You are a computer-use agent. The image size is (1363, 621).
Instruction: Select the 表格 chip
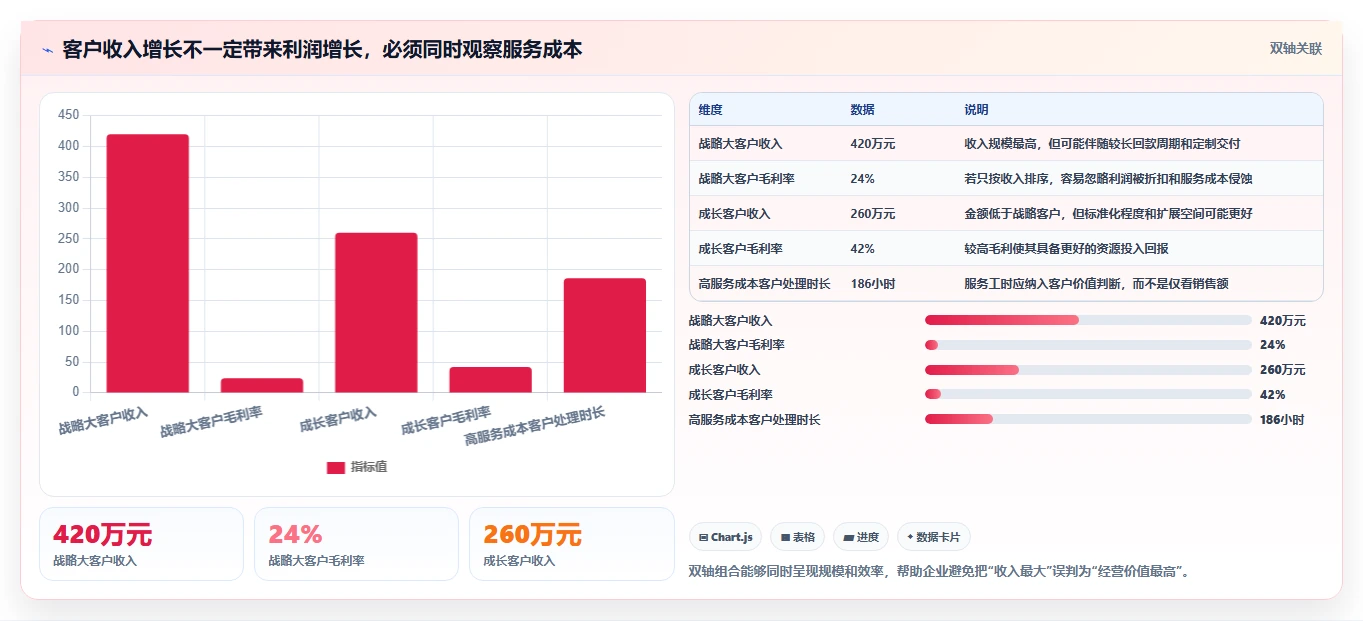pyautogui.click(x=797, y=537)
